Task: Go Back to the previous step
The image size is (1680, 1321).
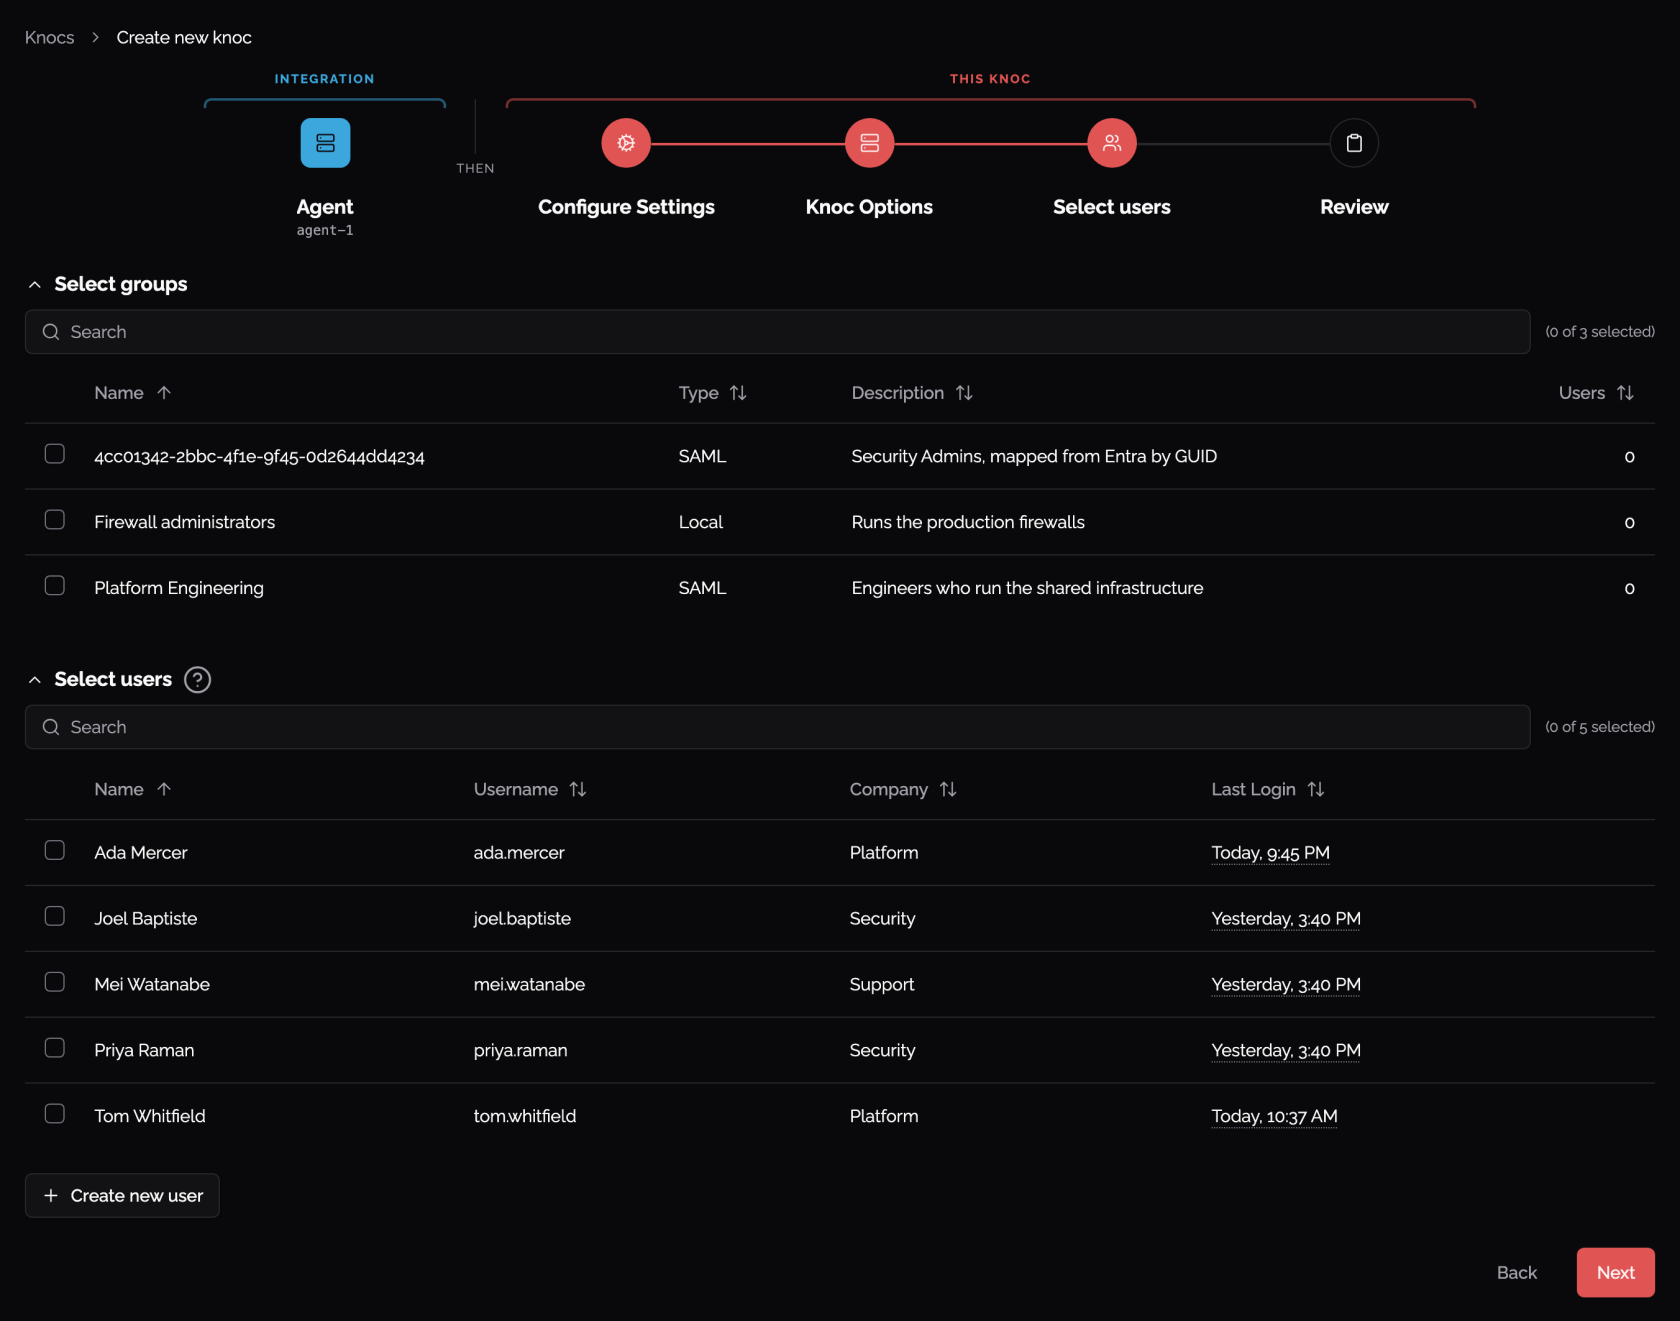Action: pos(1516,1272)
